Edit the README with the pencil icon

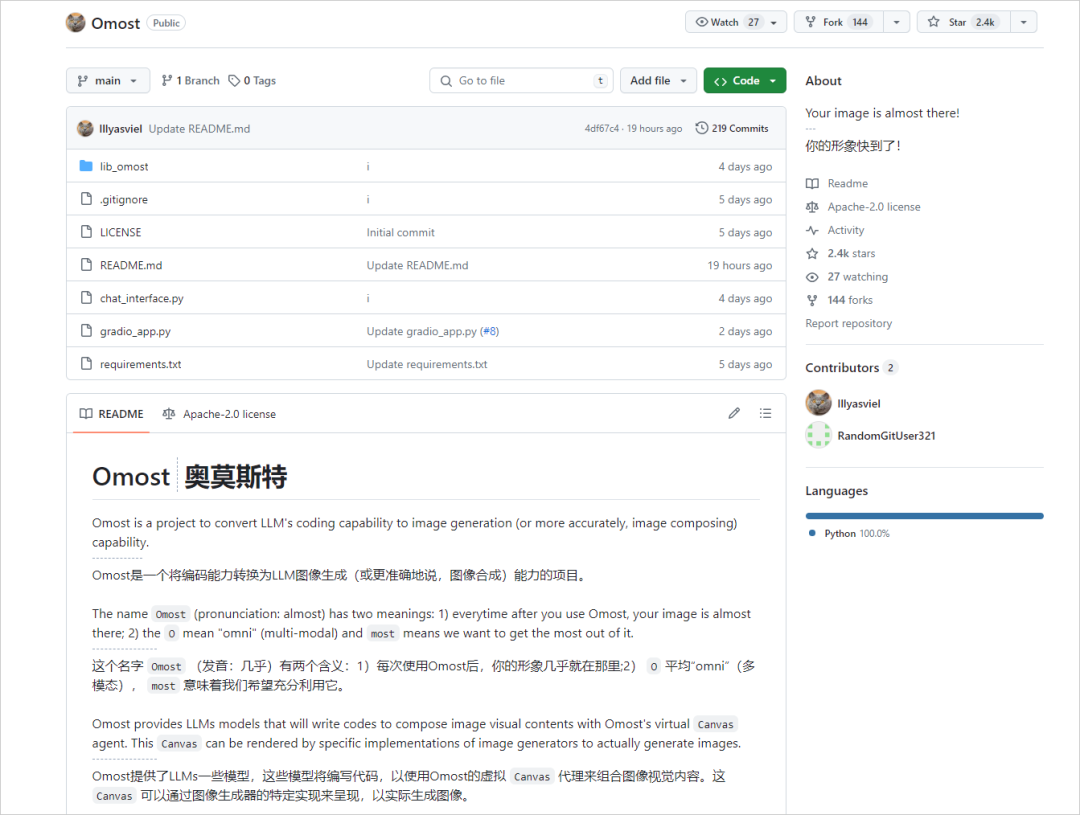point(733,413)
